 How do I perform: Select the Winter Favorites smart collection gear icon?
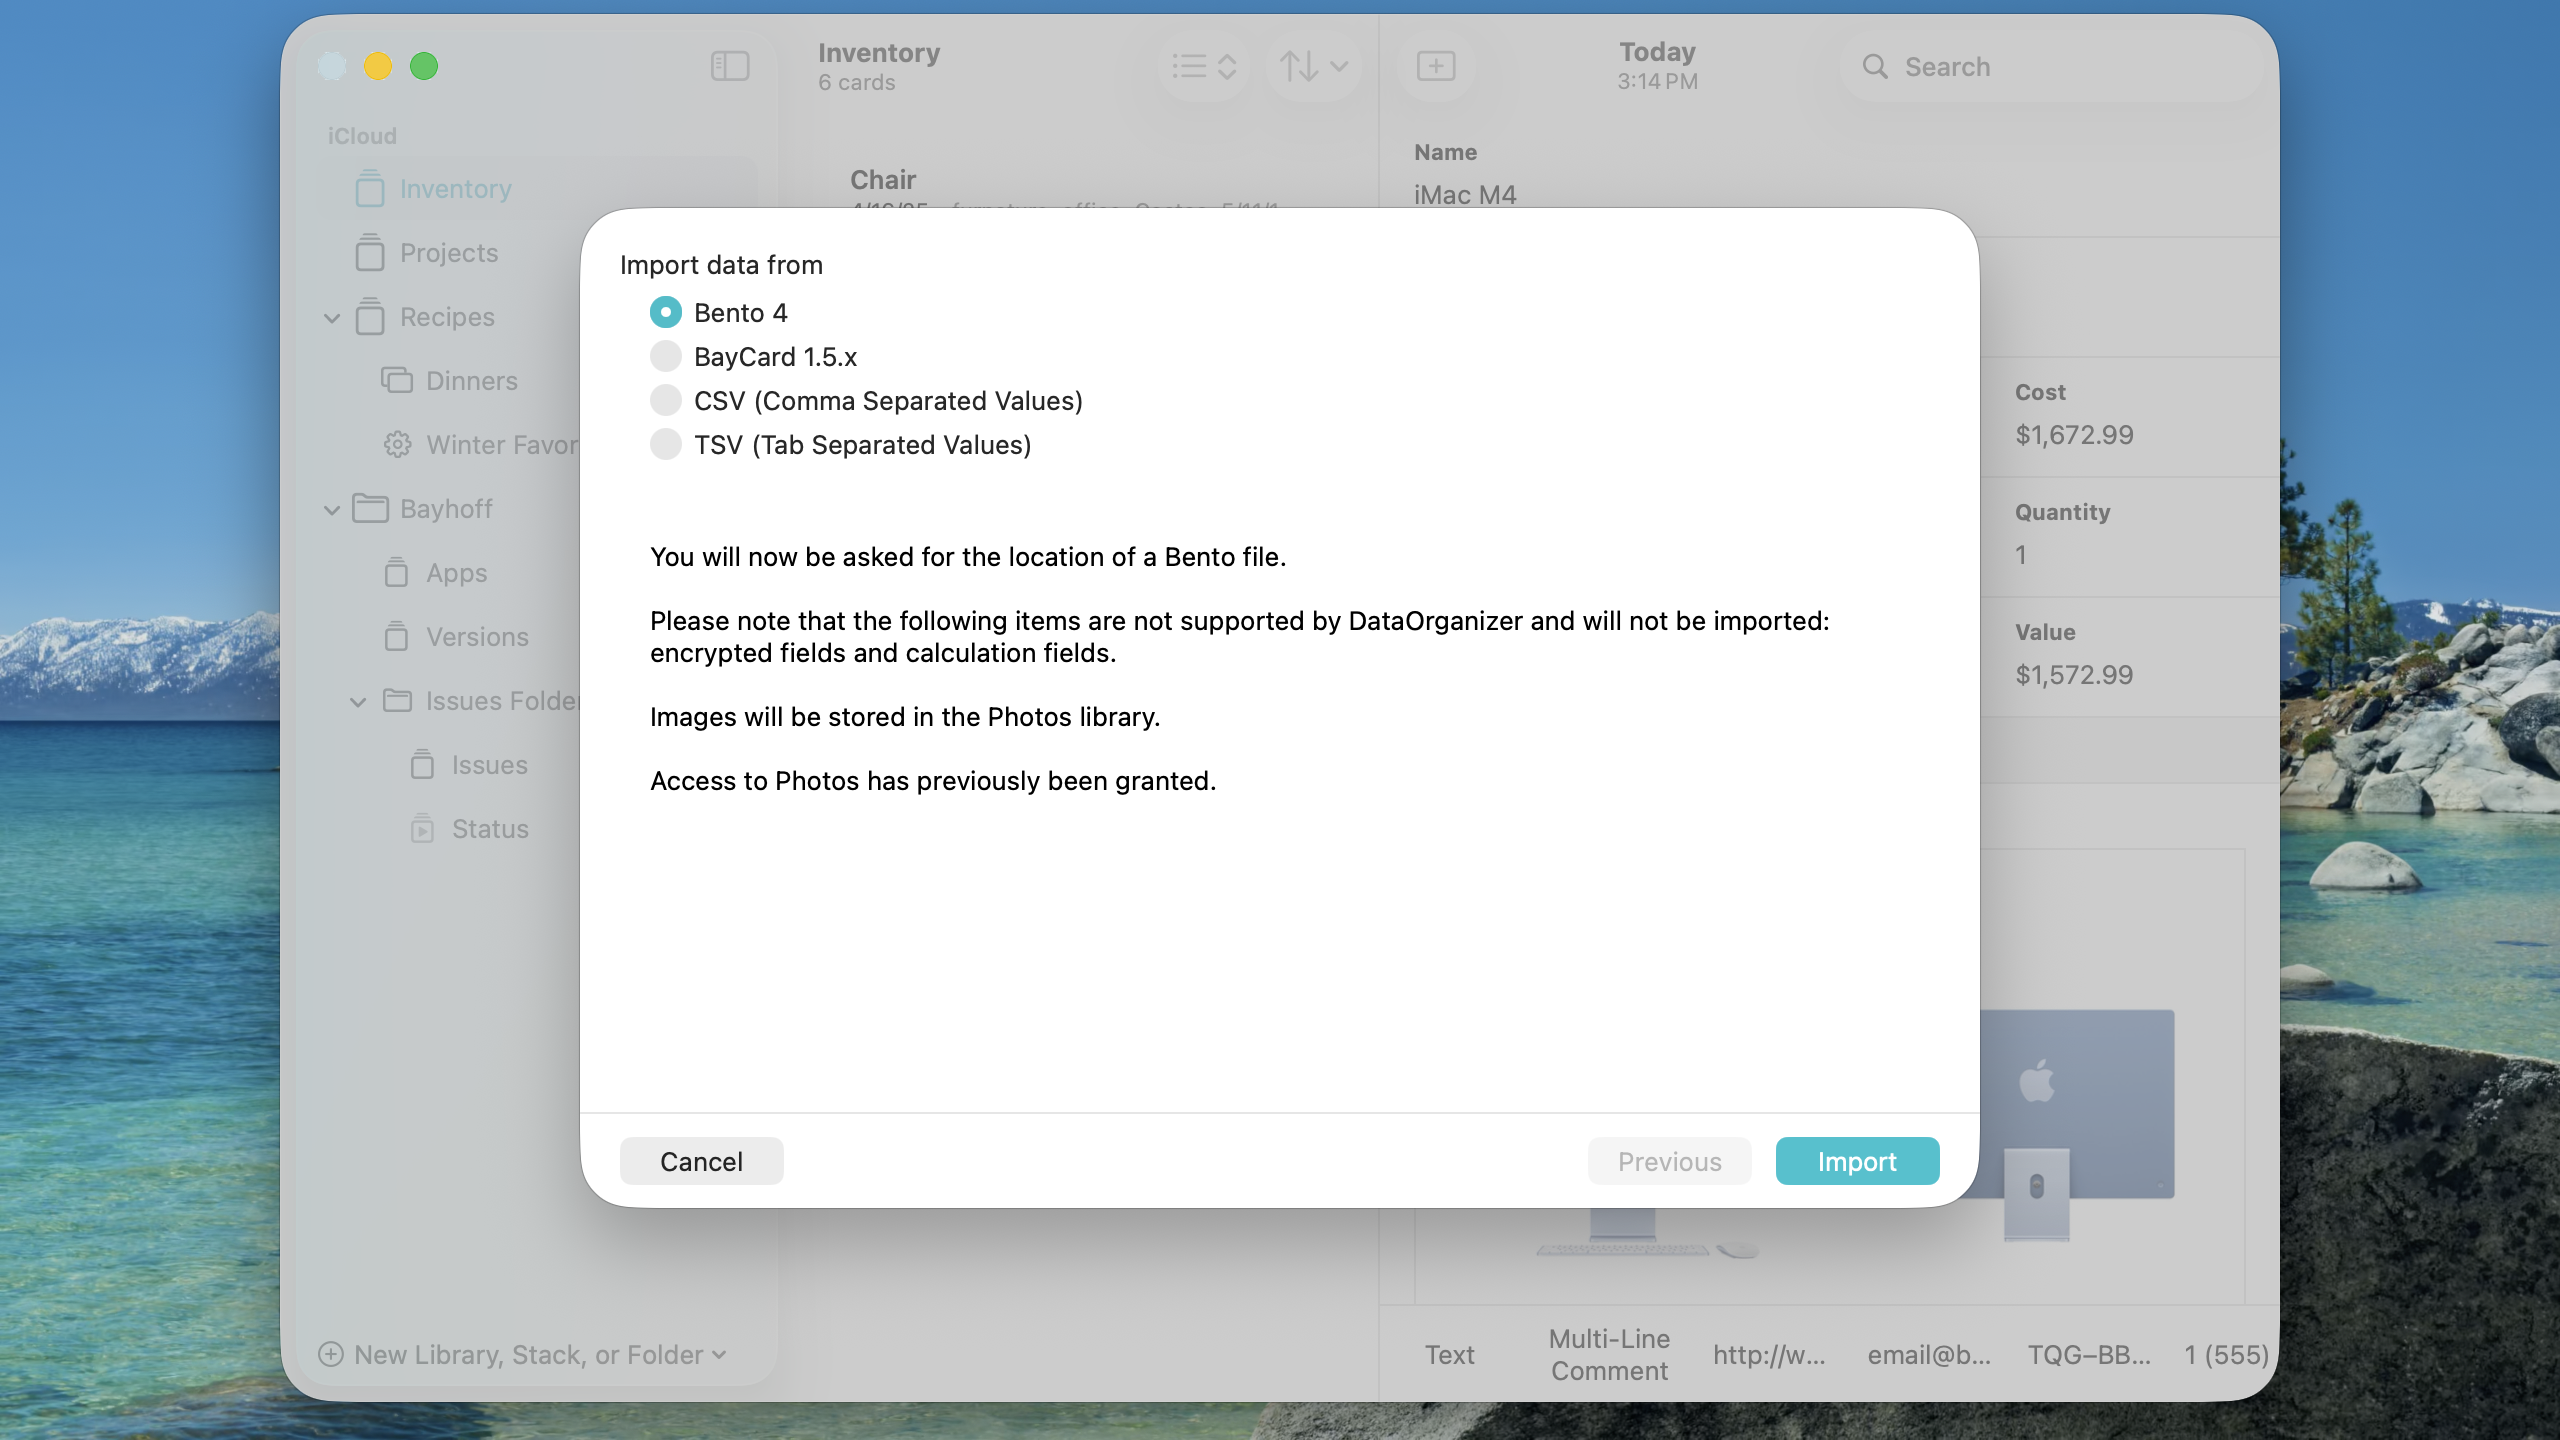click(x=398, y=444)
